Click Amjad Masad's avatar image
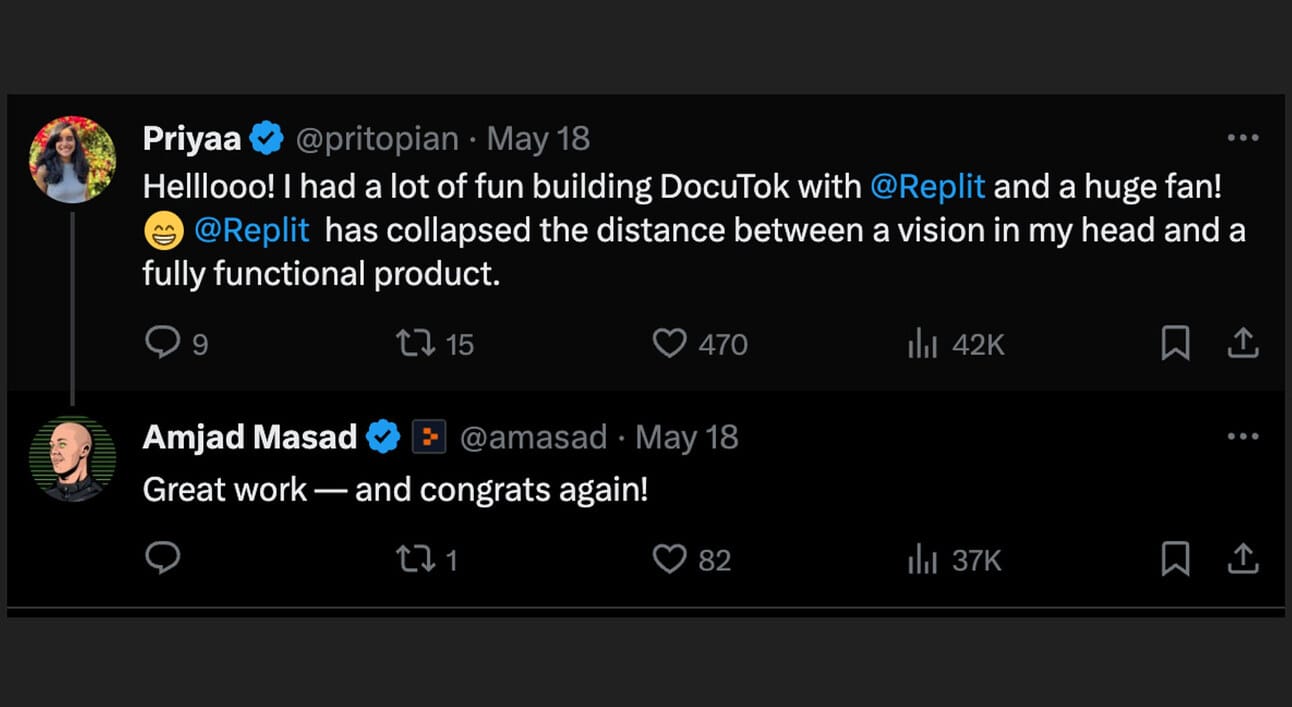Screen dimensions: 1292x707 [x=72, y=458]
